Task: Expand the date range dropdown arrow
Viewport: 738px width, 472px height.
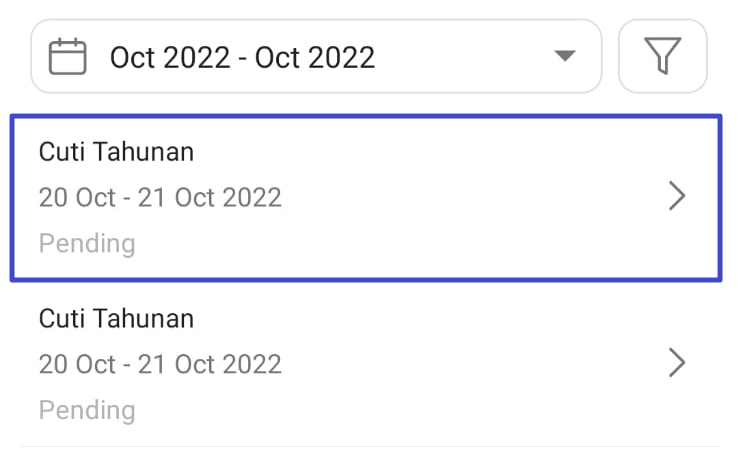Action: point(565,56)
